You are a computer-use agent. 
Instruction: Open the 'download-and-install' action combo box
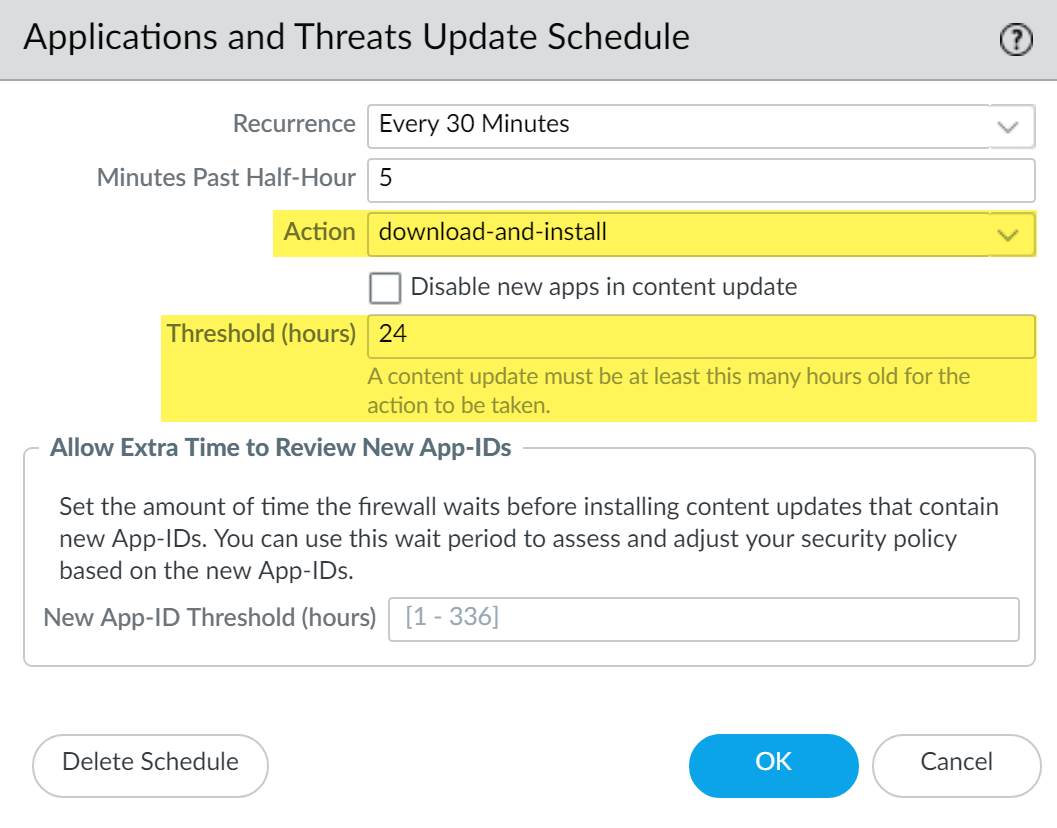coord(678,233)
